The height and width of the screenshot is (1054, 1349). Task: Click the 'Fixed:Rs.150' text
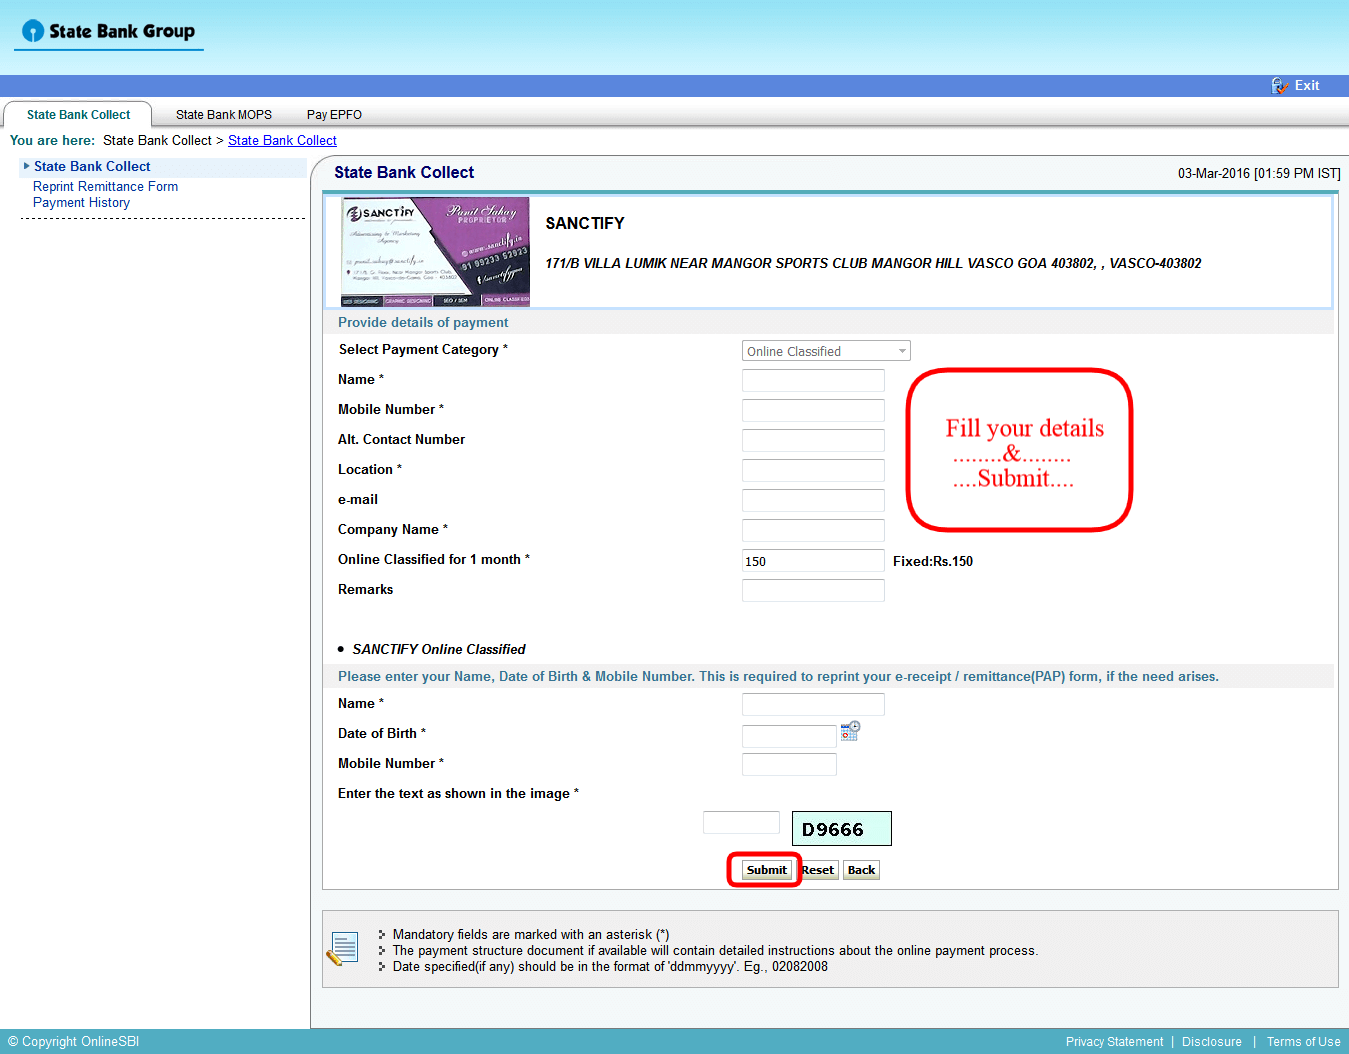[x=933, y=561]
